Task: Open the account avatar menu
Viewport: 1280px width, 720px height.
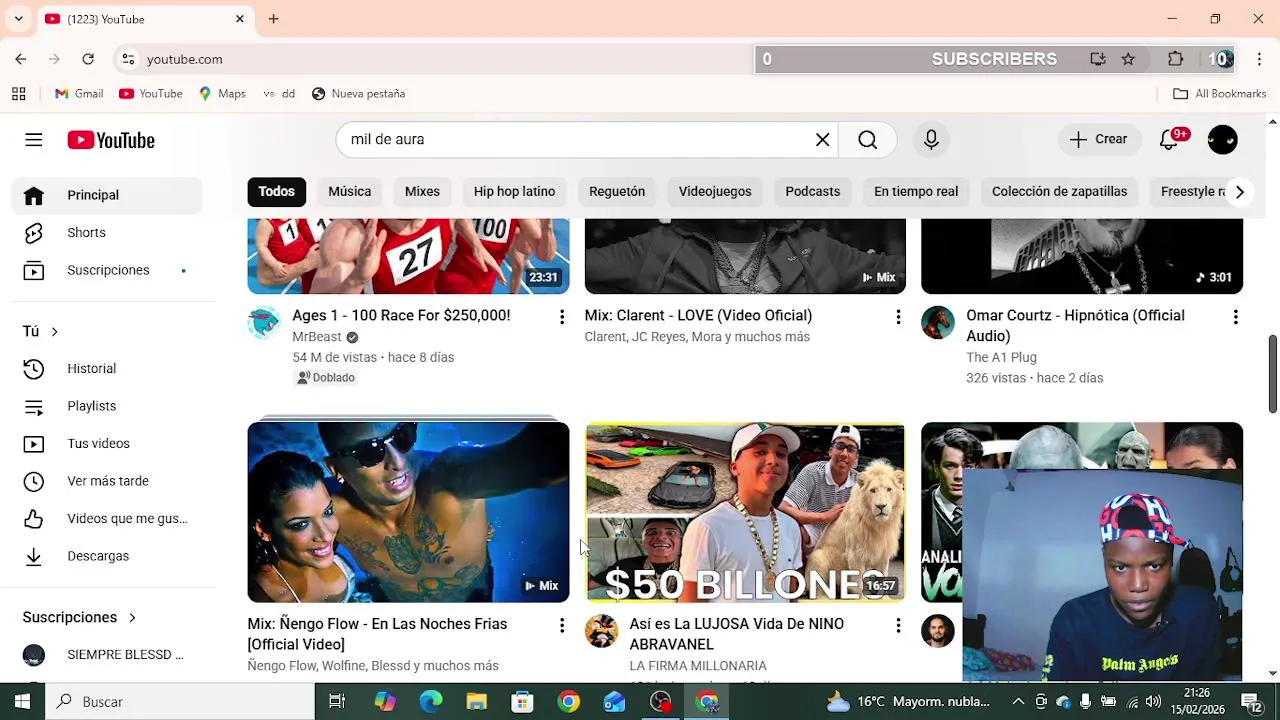Action: 1222,140
